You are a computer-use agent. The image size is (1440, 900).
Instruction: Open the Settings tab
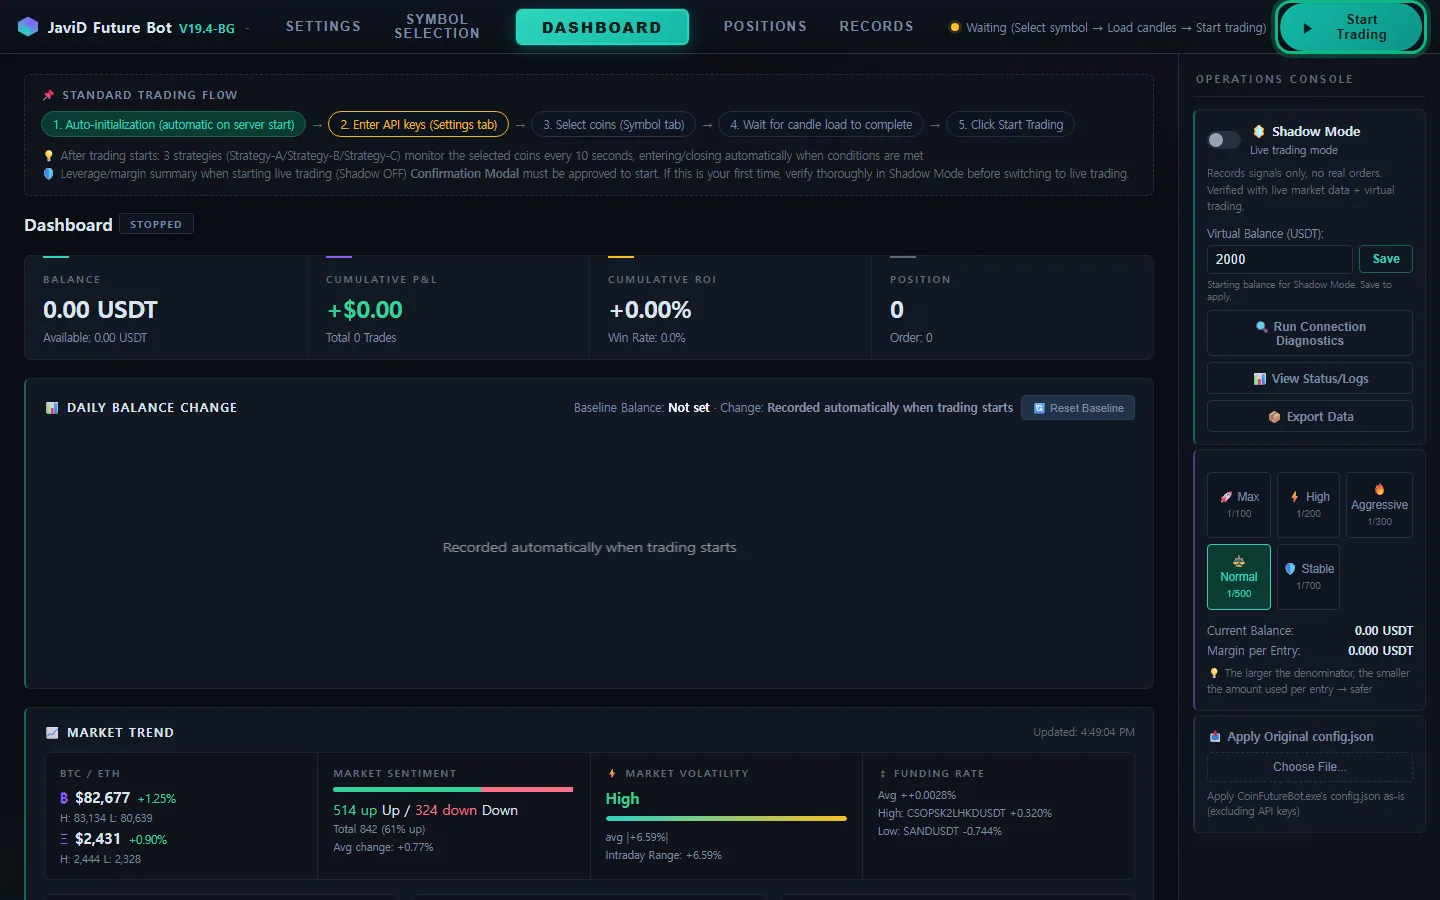[x=323, y=26]
